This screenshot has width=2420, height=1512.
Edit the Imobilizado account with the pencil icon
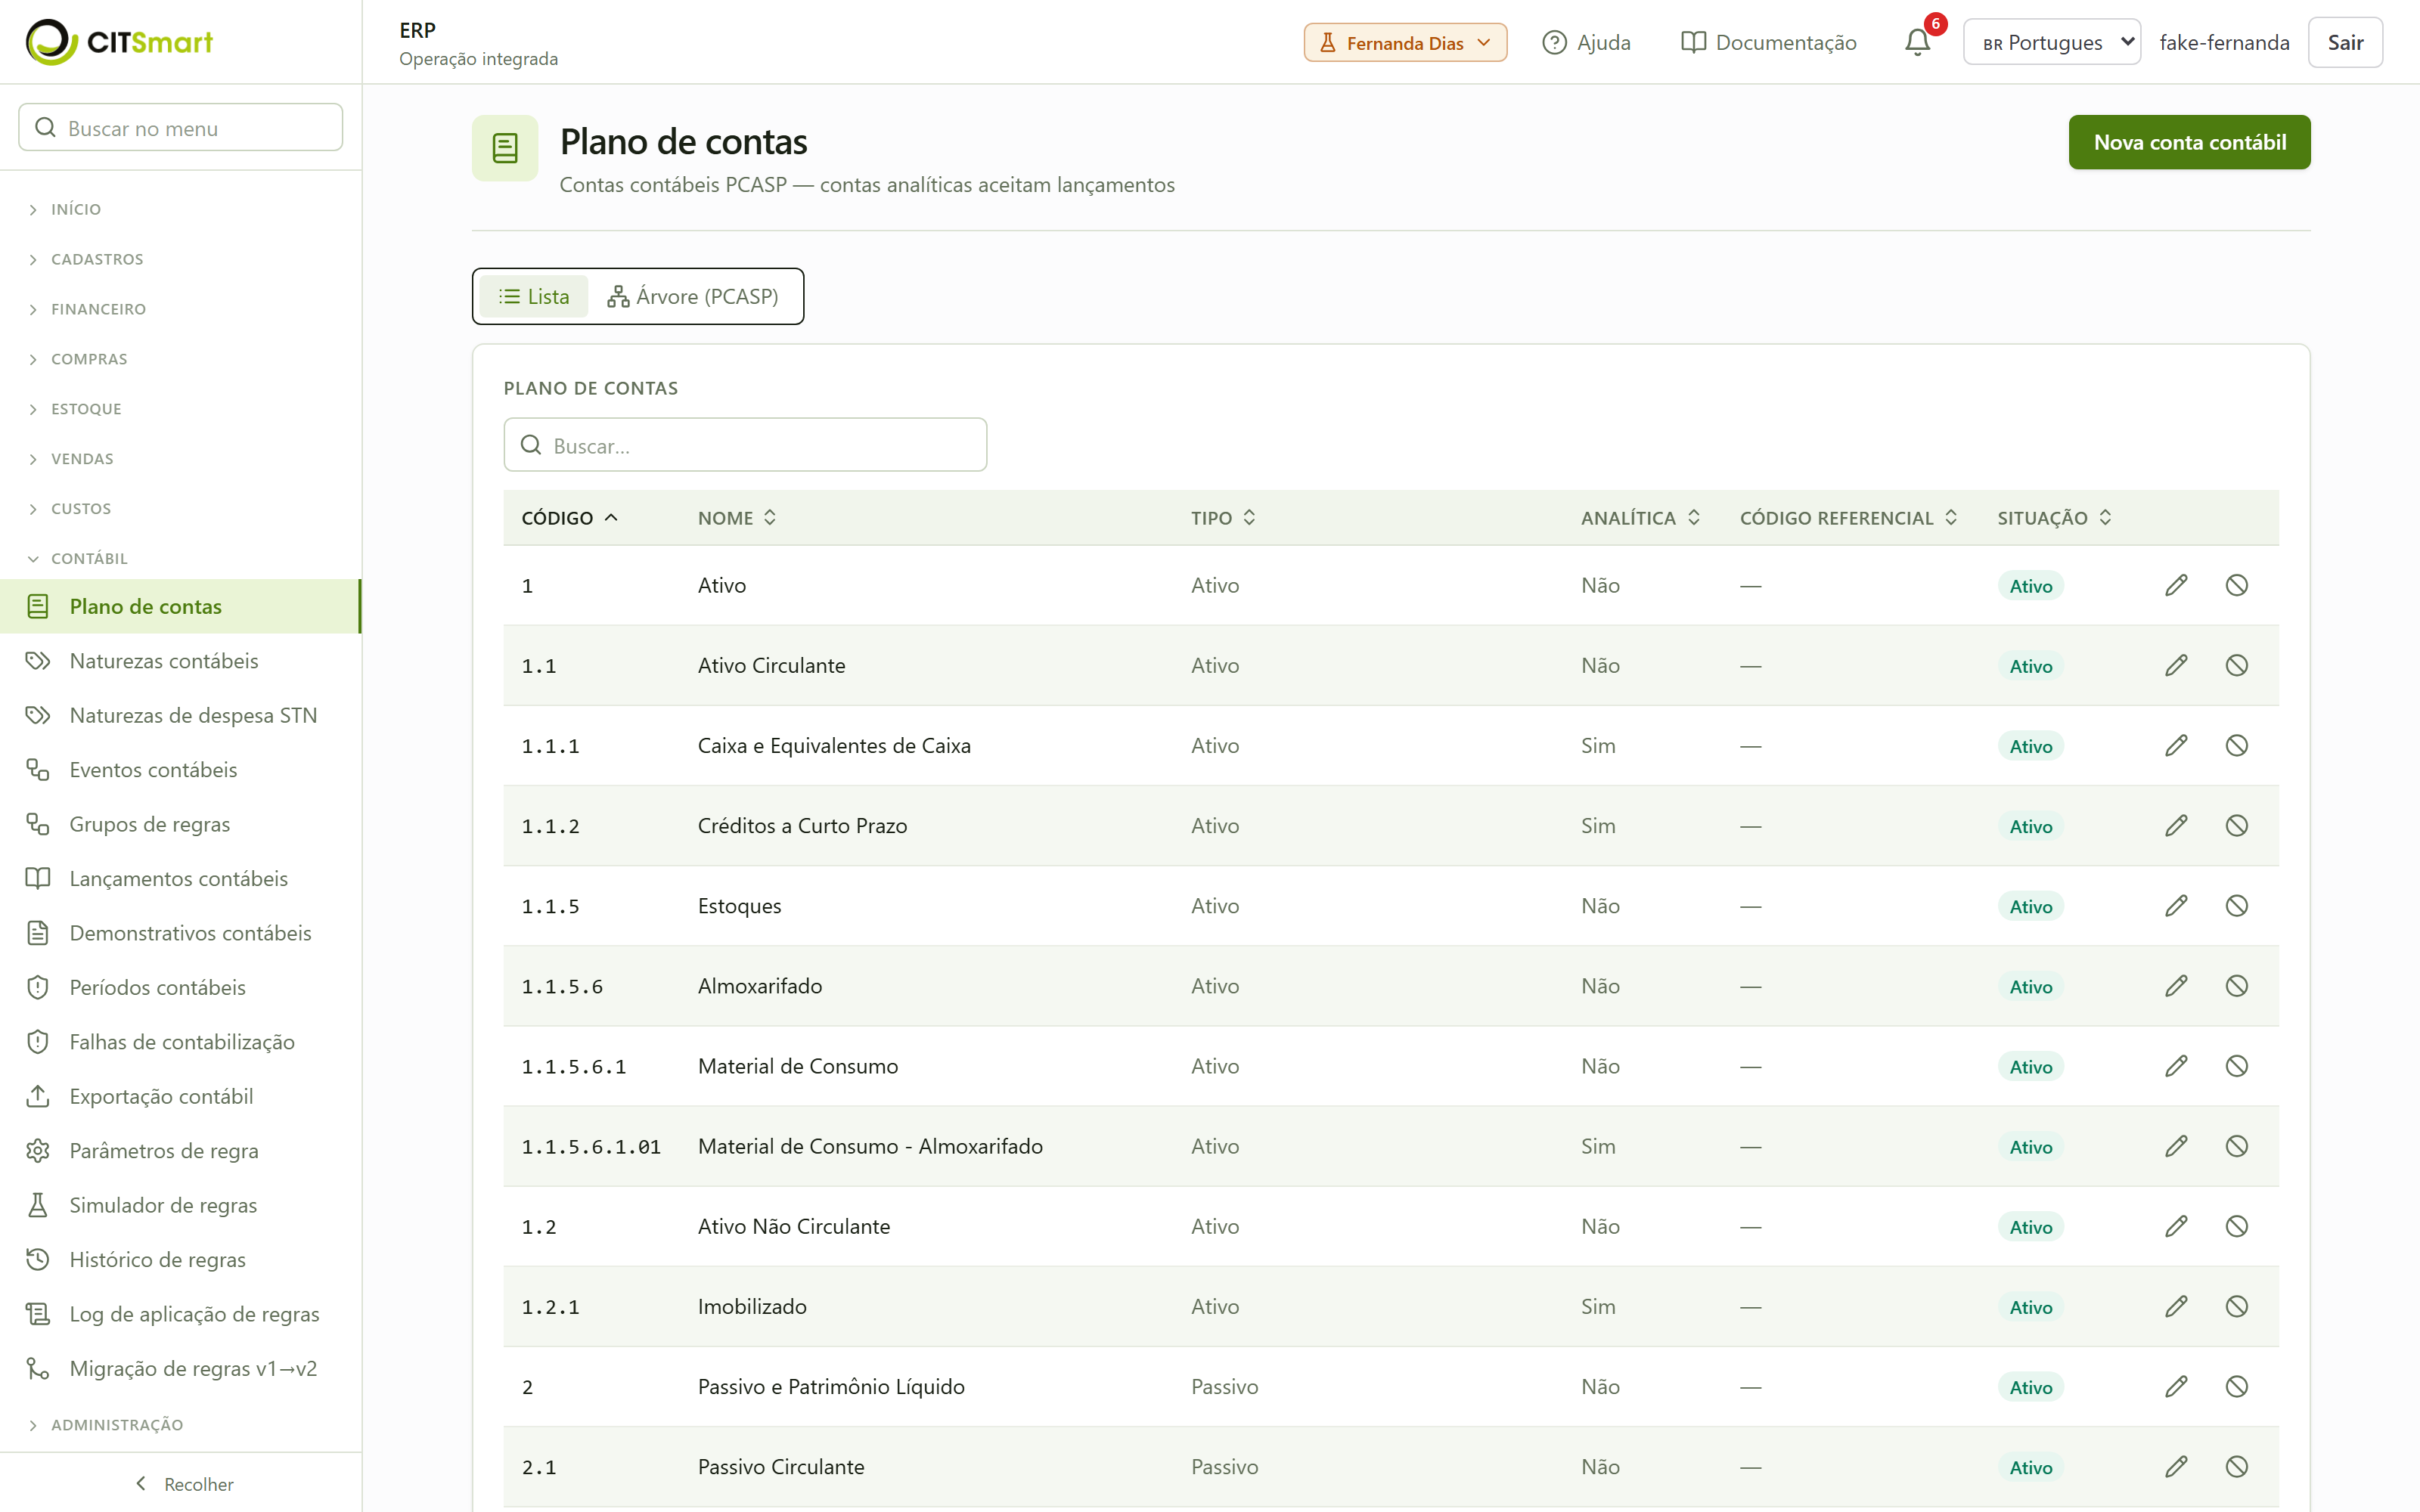click(2176, 1307)
